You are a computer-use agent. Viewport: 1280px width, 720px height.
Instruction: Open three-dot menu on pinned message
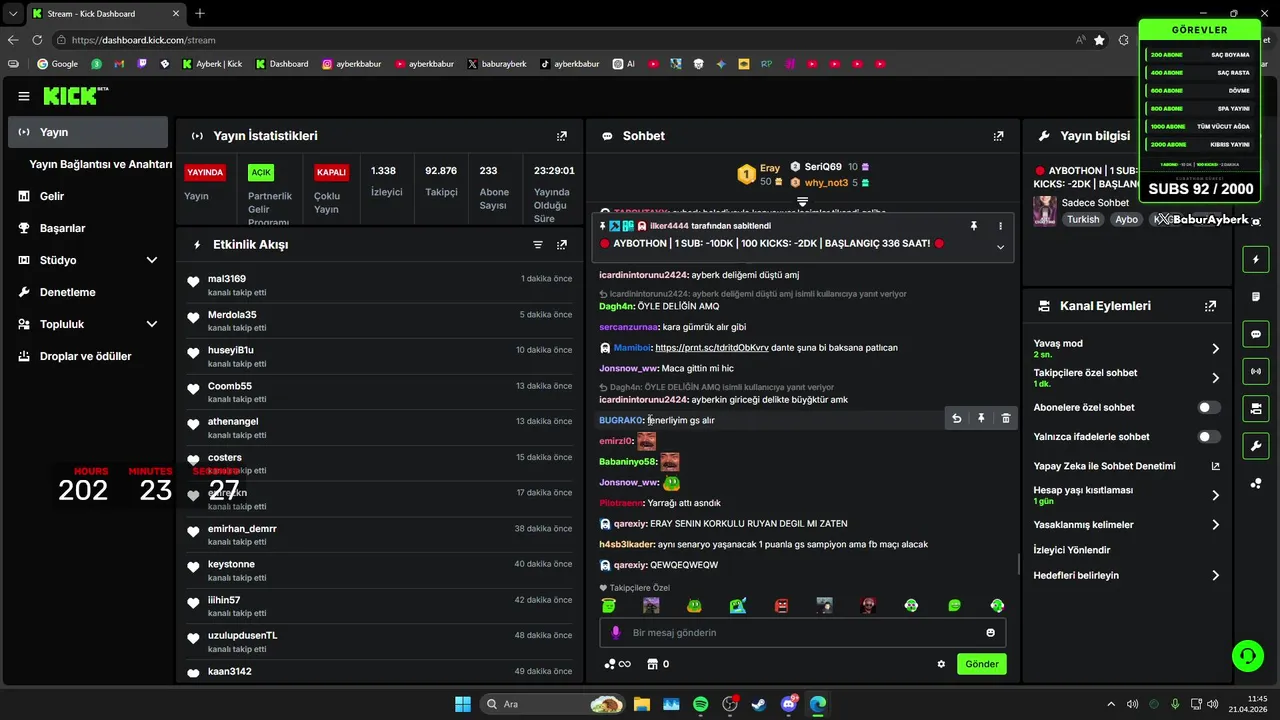(1000, 227)
